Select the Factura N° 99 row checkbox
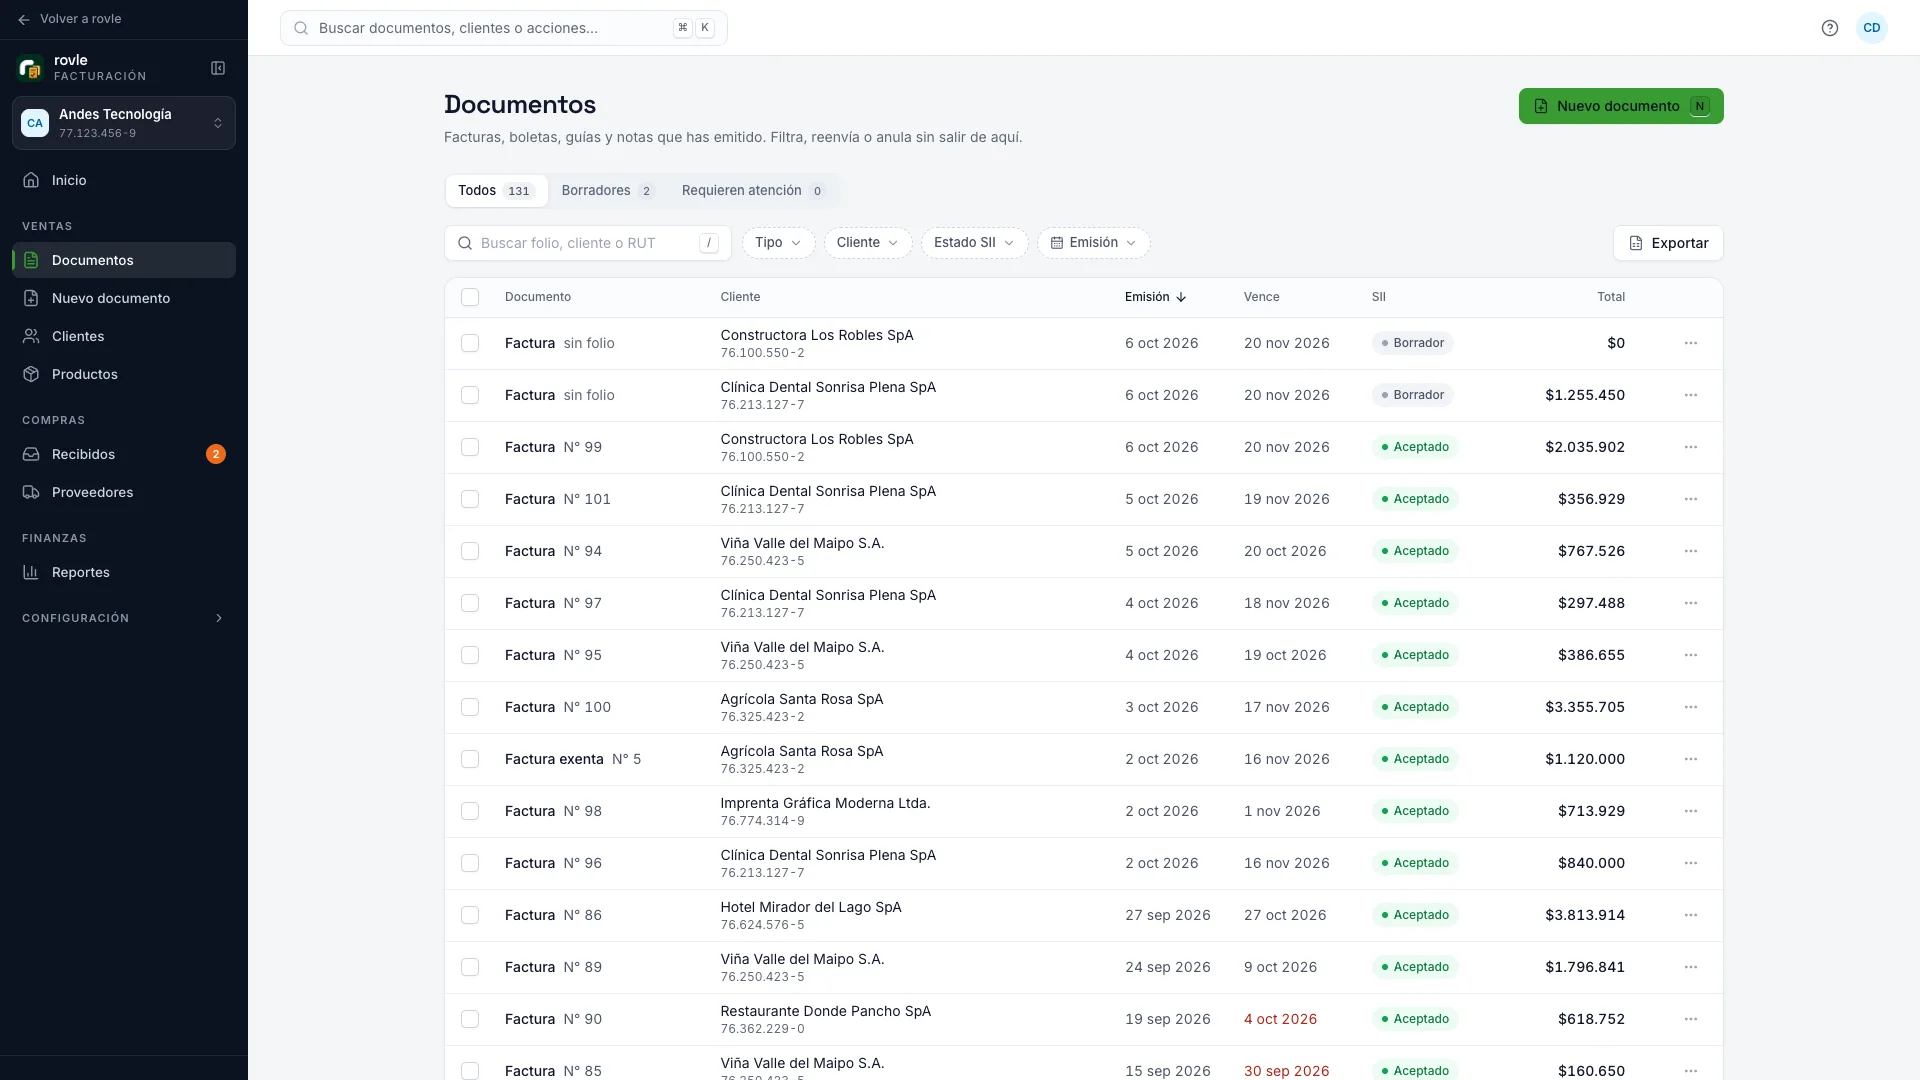The width and height of the screenshot is (1920, 1080). pyautogui.click(x=470, y=447)
